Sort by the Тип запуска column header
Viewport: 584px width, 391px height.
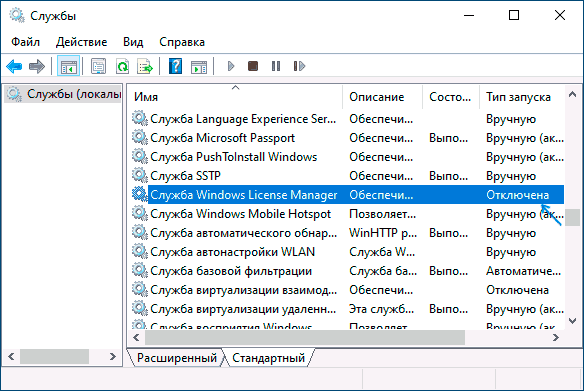(522, 97)
